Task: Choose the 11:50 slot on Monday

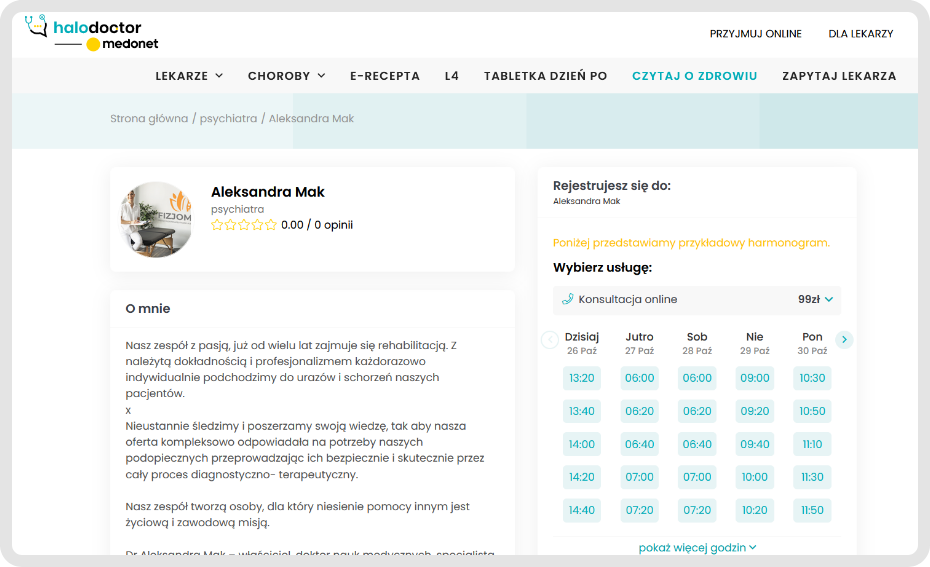Action: (x=812, y=510)
